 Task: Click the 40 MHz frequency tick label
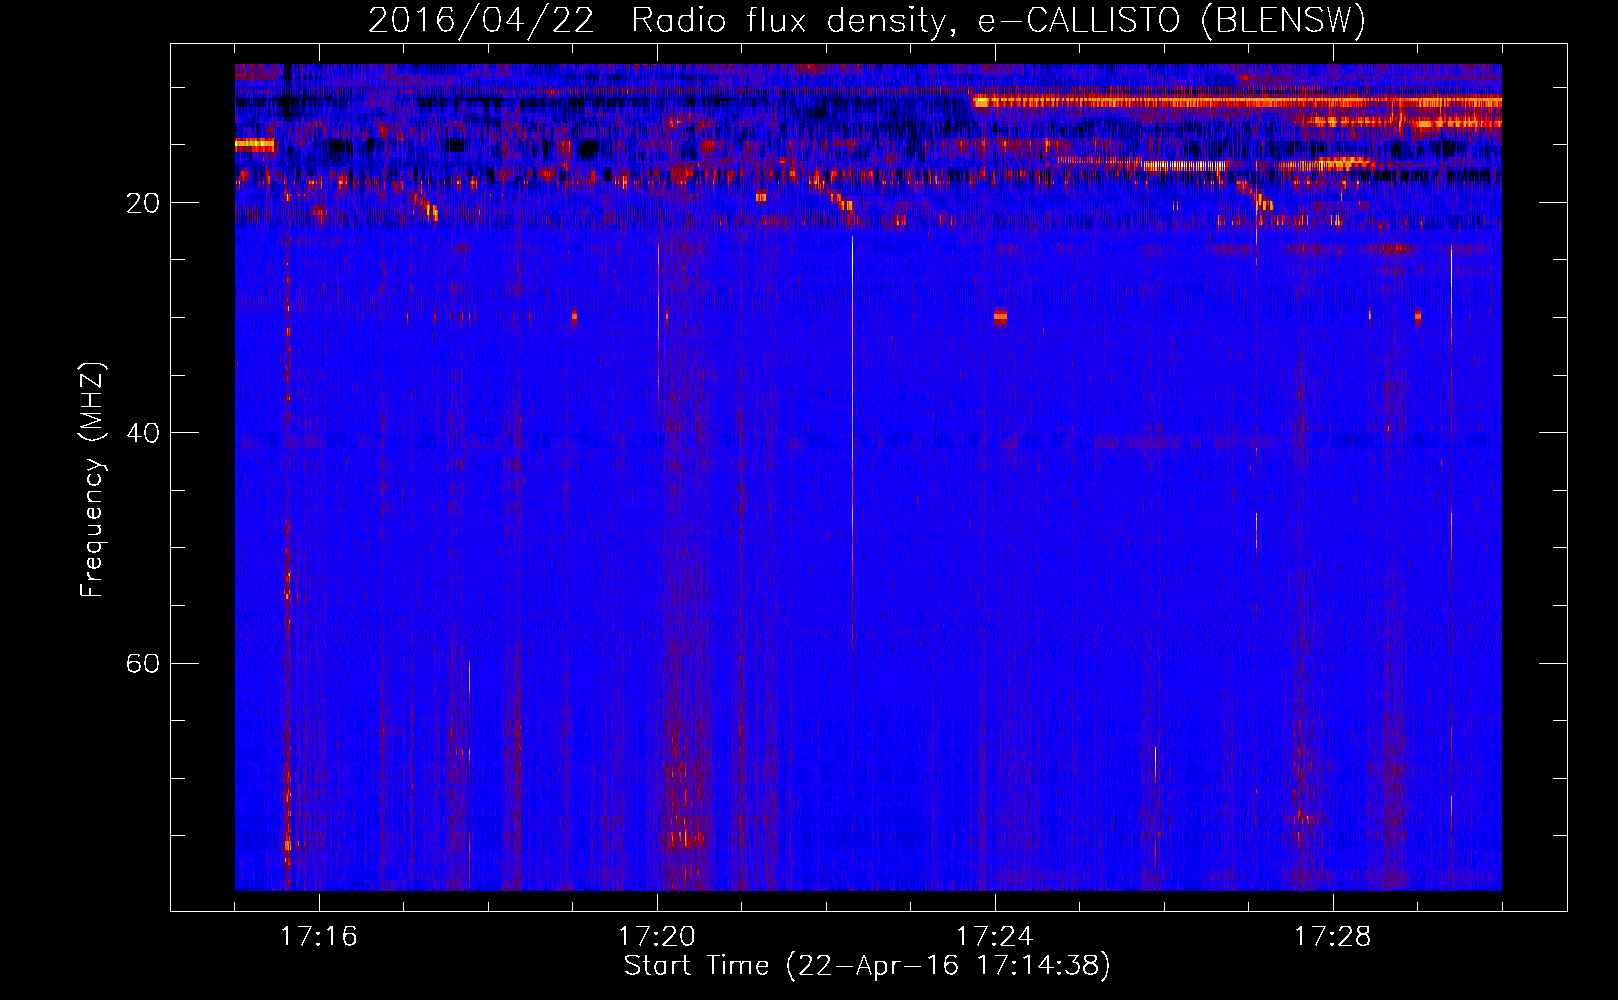pos(143,433)
